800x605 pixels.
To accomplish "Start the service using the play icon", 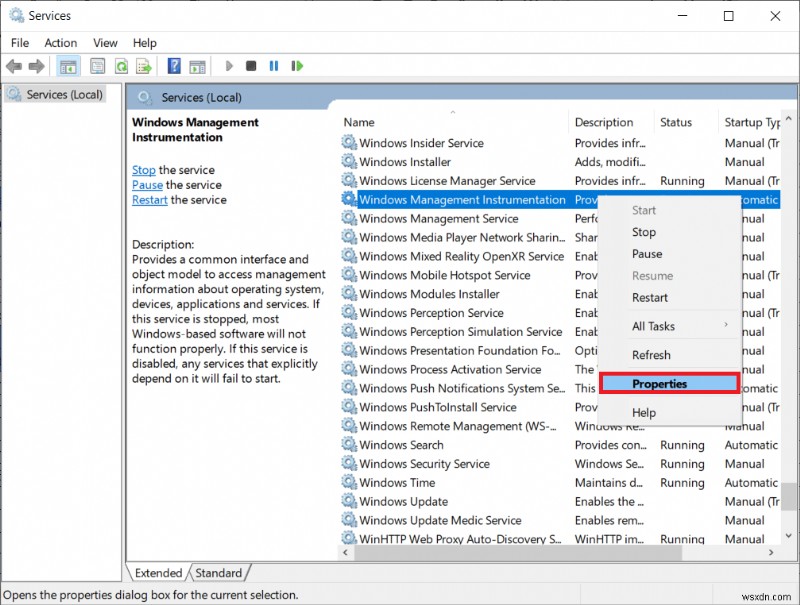I will [228, 66].
